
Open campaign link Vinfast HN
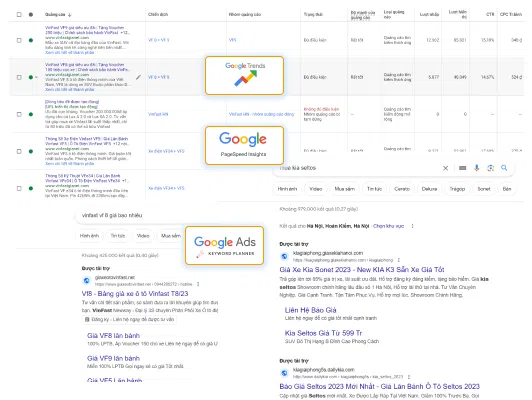[158, 114]
